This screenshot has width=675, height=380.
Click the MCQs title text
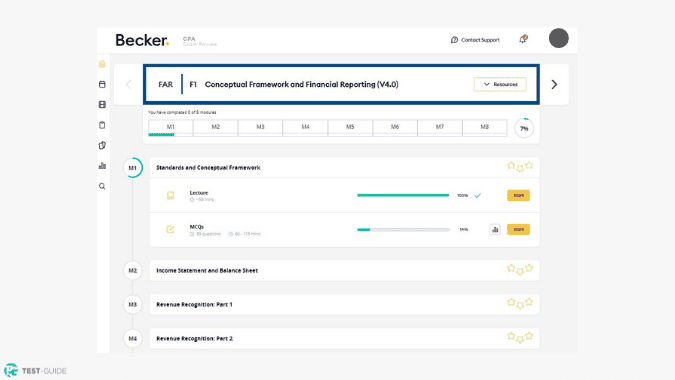197,227
